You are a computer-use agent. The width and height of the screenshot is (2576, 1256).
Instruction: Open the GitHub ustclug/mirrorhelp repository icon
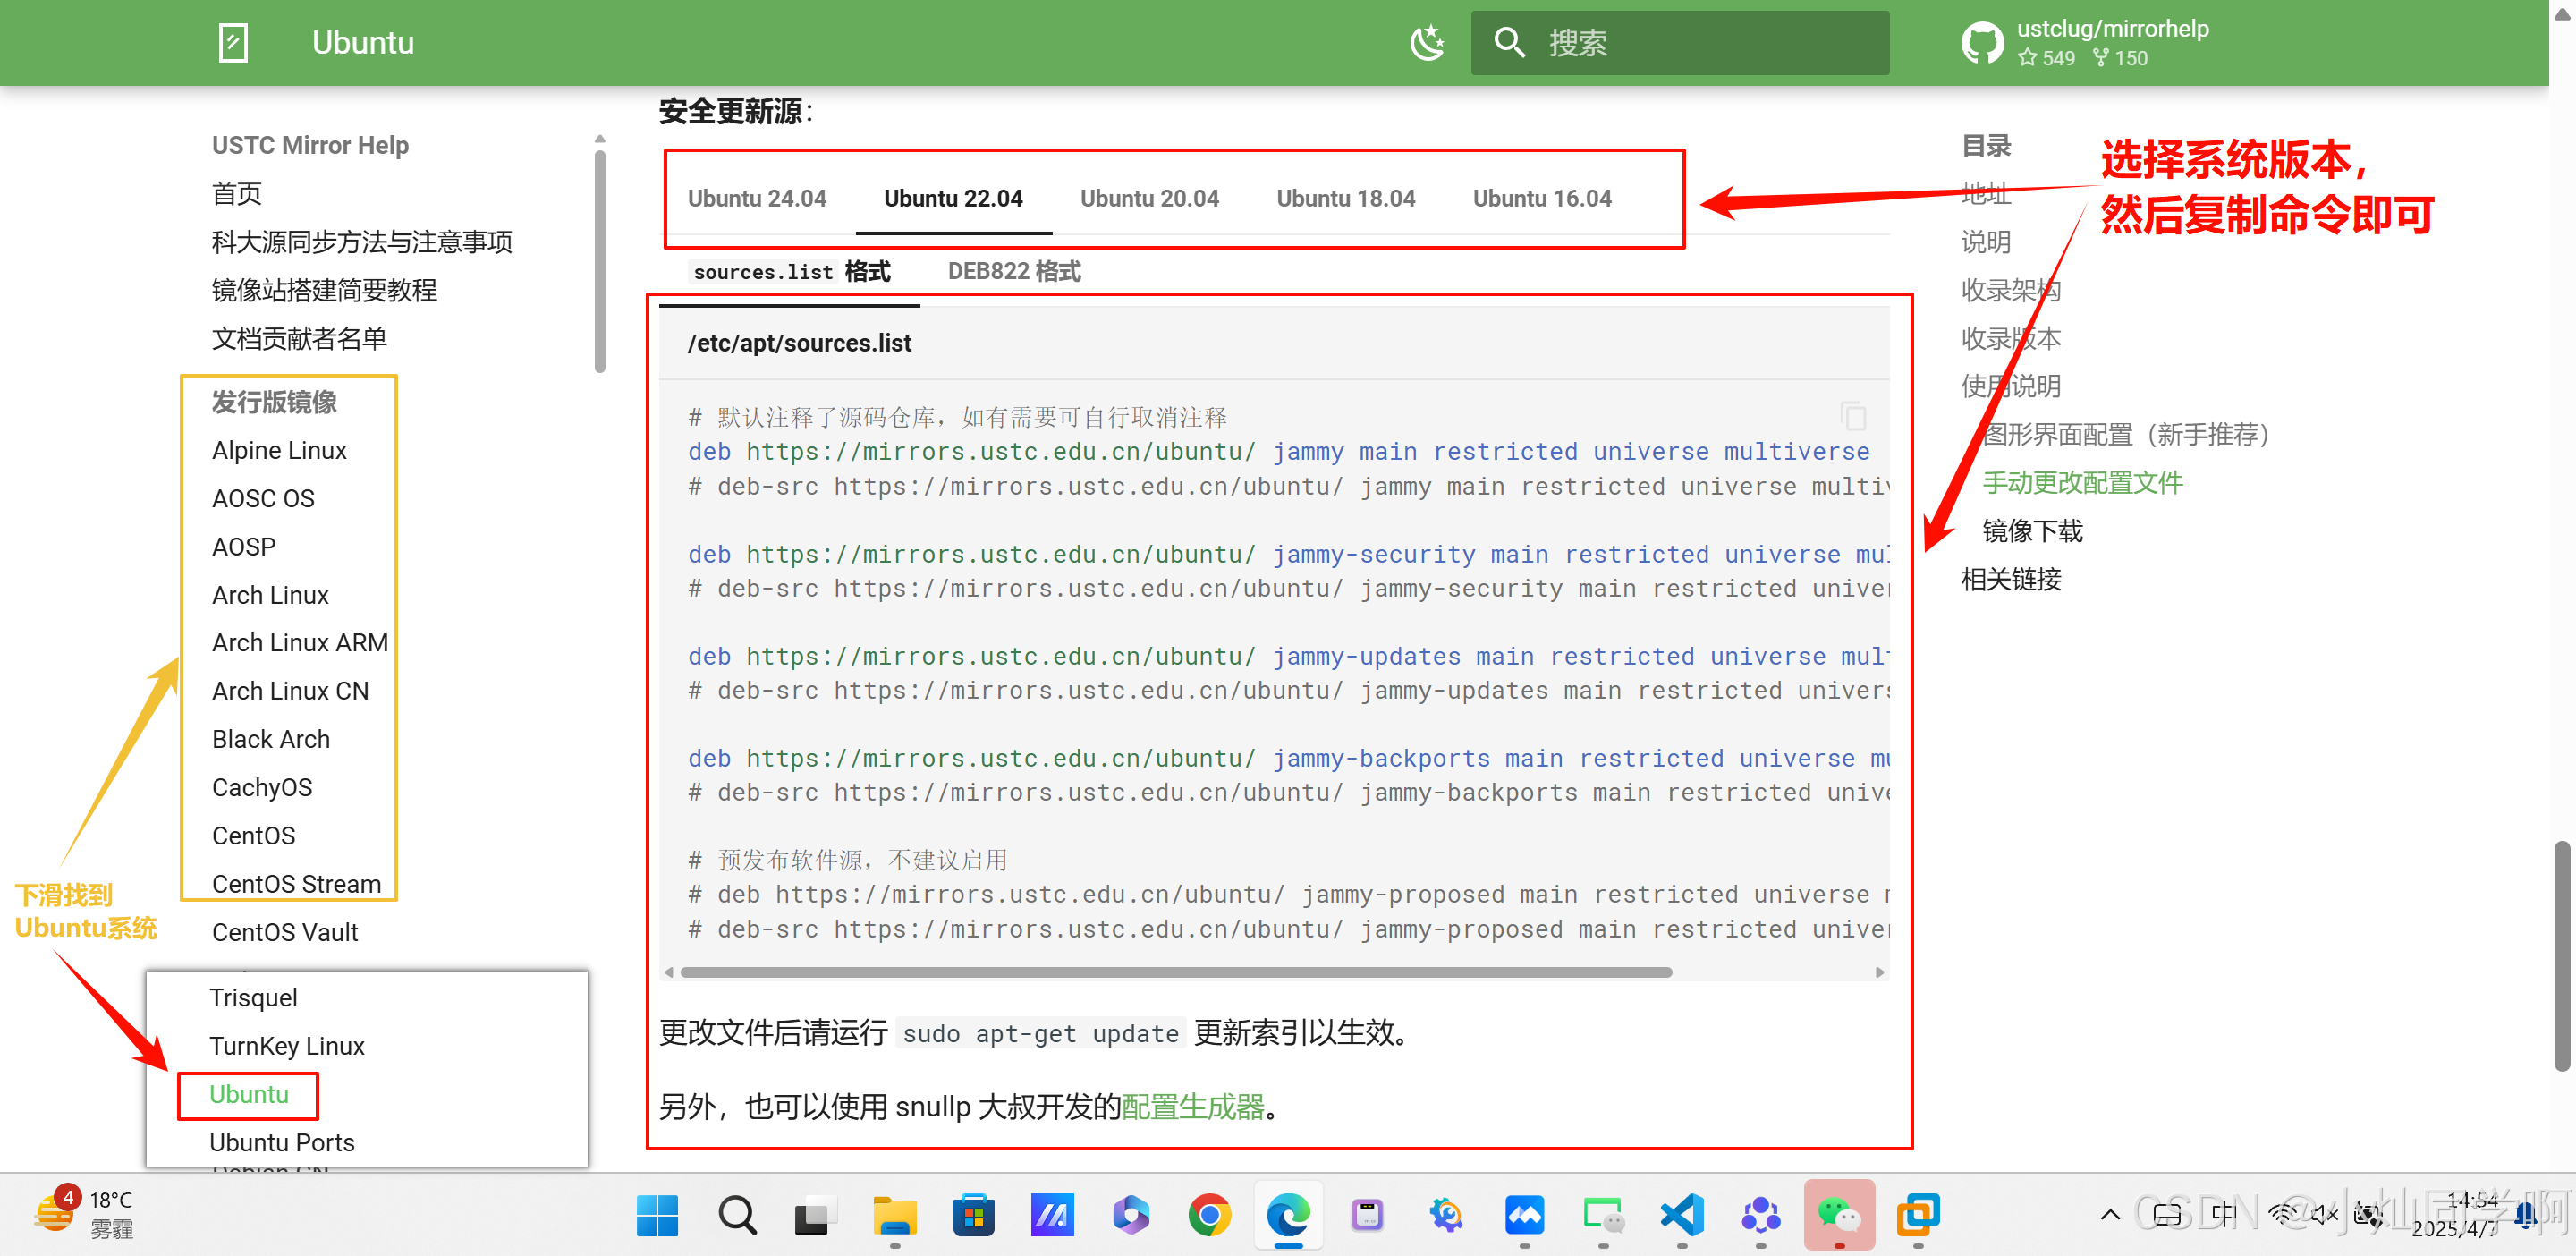pyautogui.click(x=1981, y=43)
